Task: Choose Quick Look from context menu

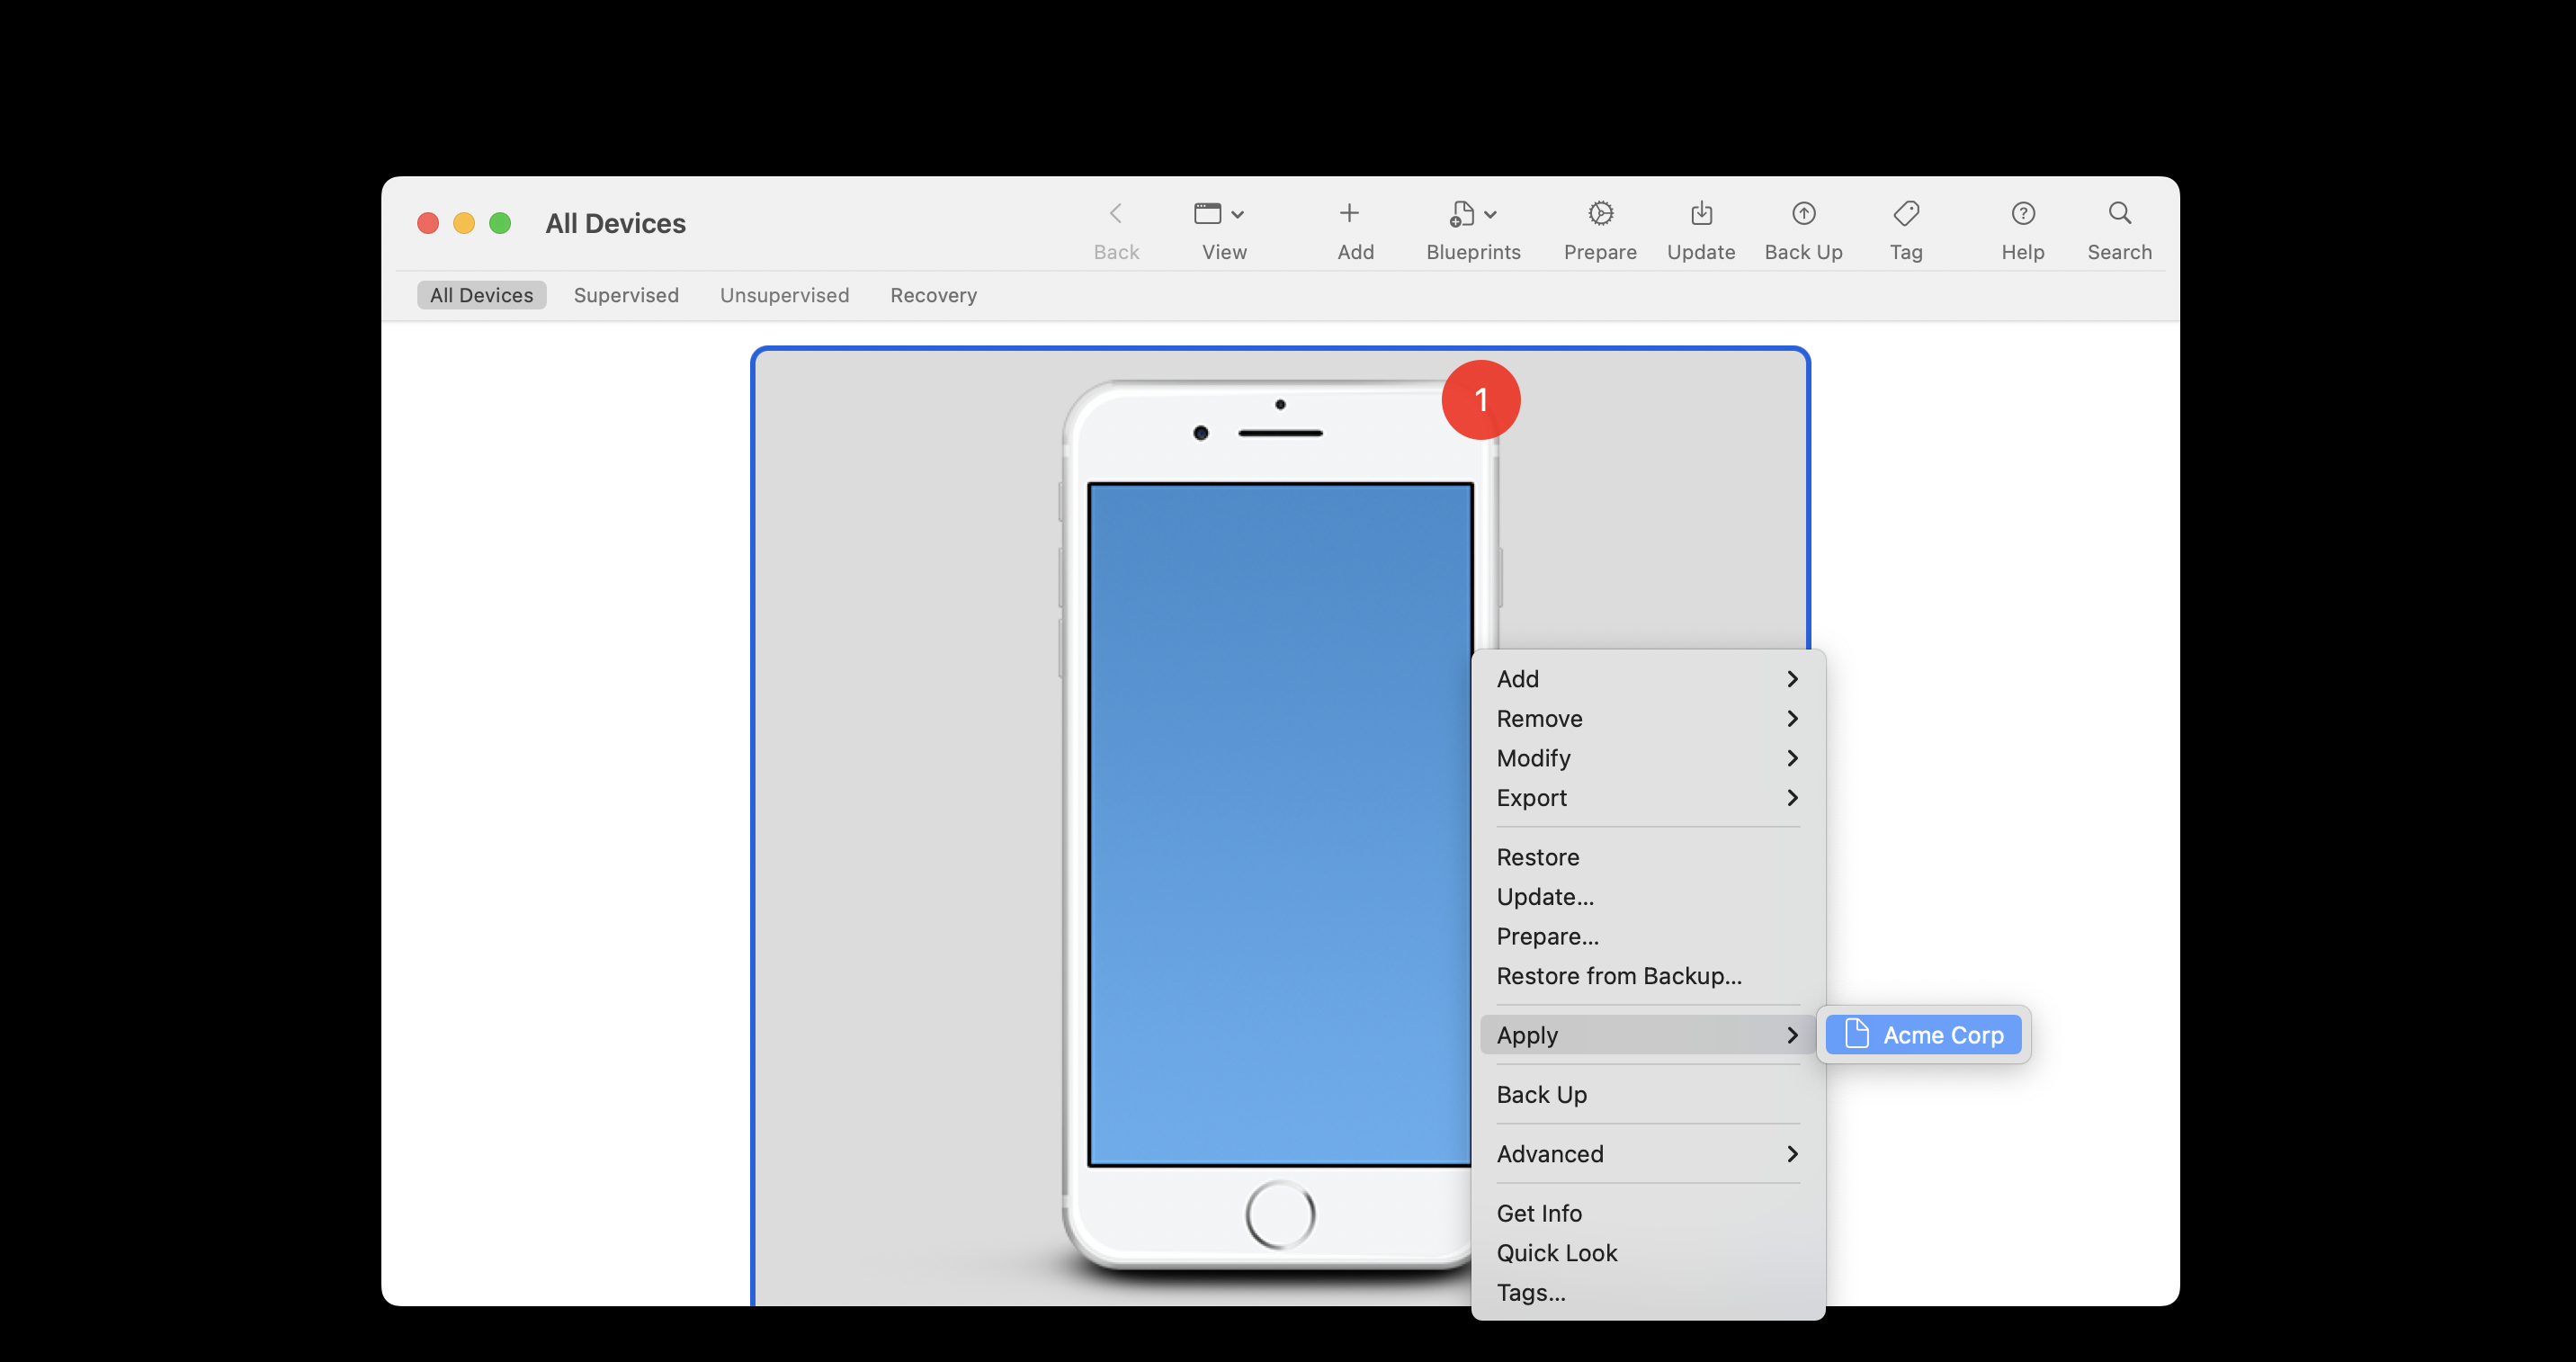Action: click(x=1647, y=1253)
